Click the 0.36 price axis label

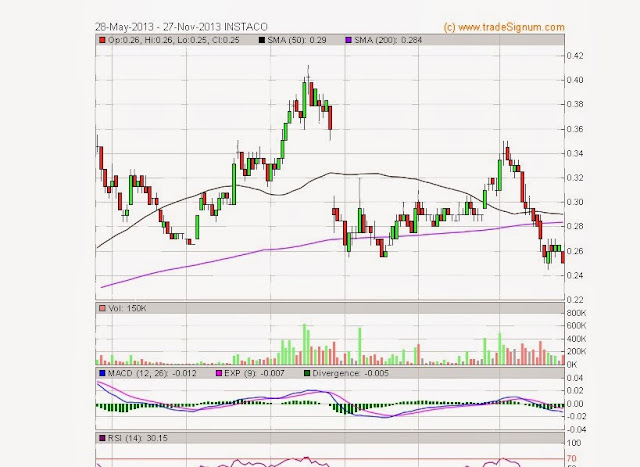[575, 129]
